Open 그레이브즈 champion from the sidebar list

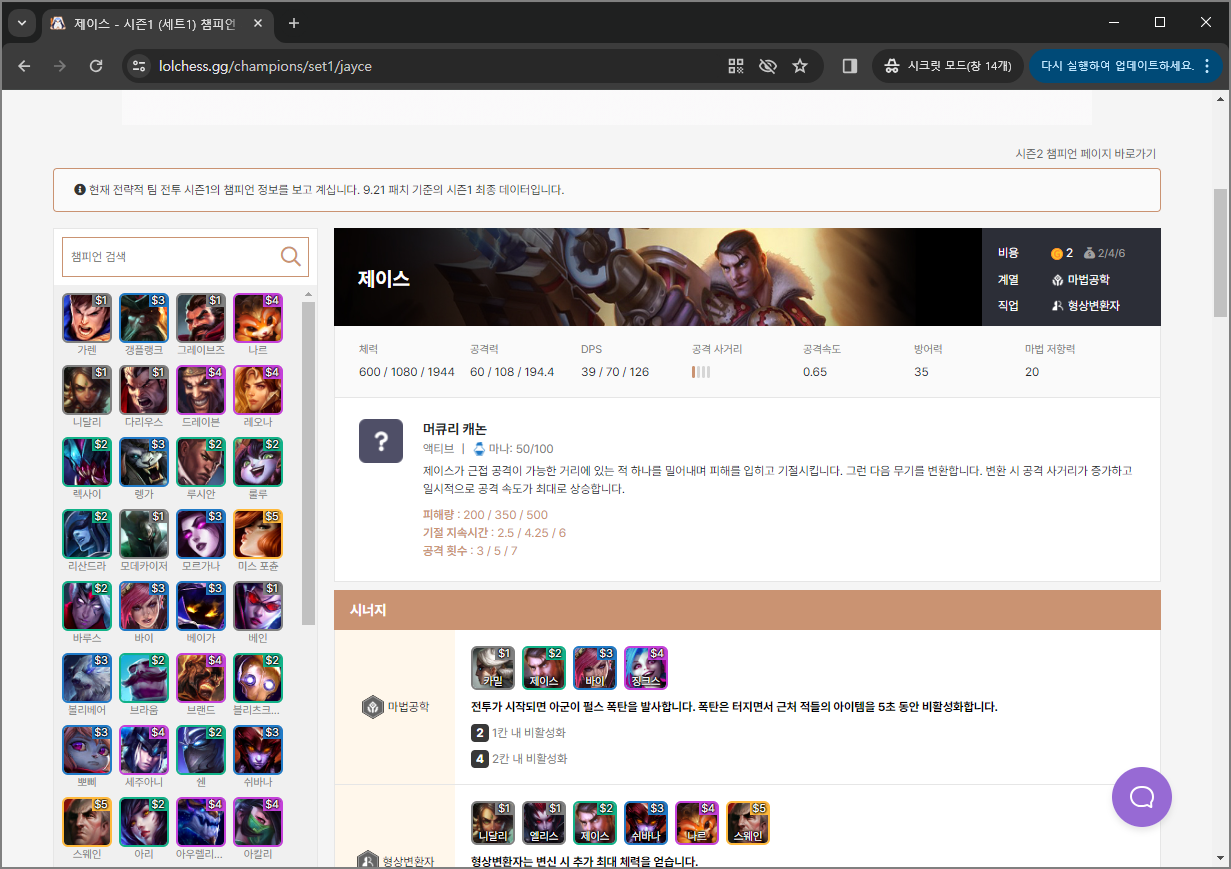click(x=201, y=318)
